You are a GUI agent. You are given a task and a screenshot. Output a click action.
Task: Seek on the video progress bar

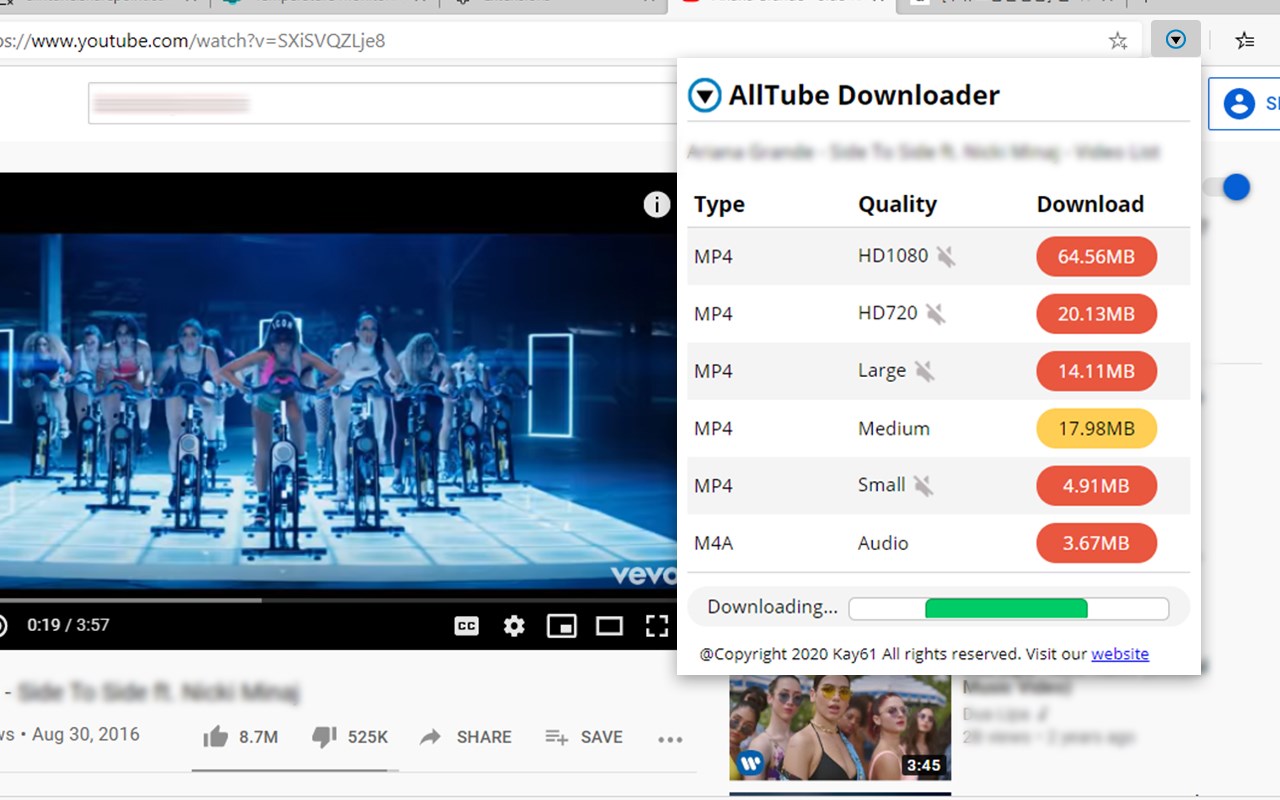(338, 600)
